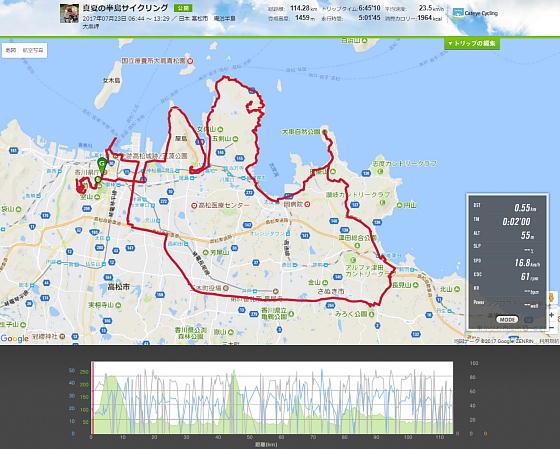
Task: Zoom in the map with plus button
Action: (551, 315)
